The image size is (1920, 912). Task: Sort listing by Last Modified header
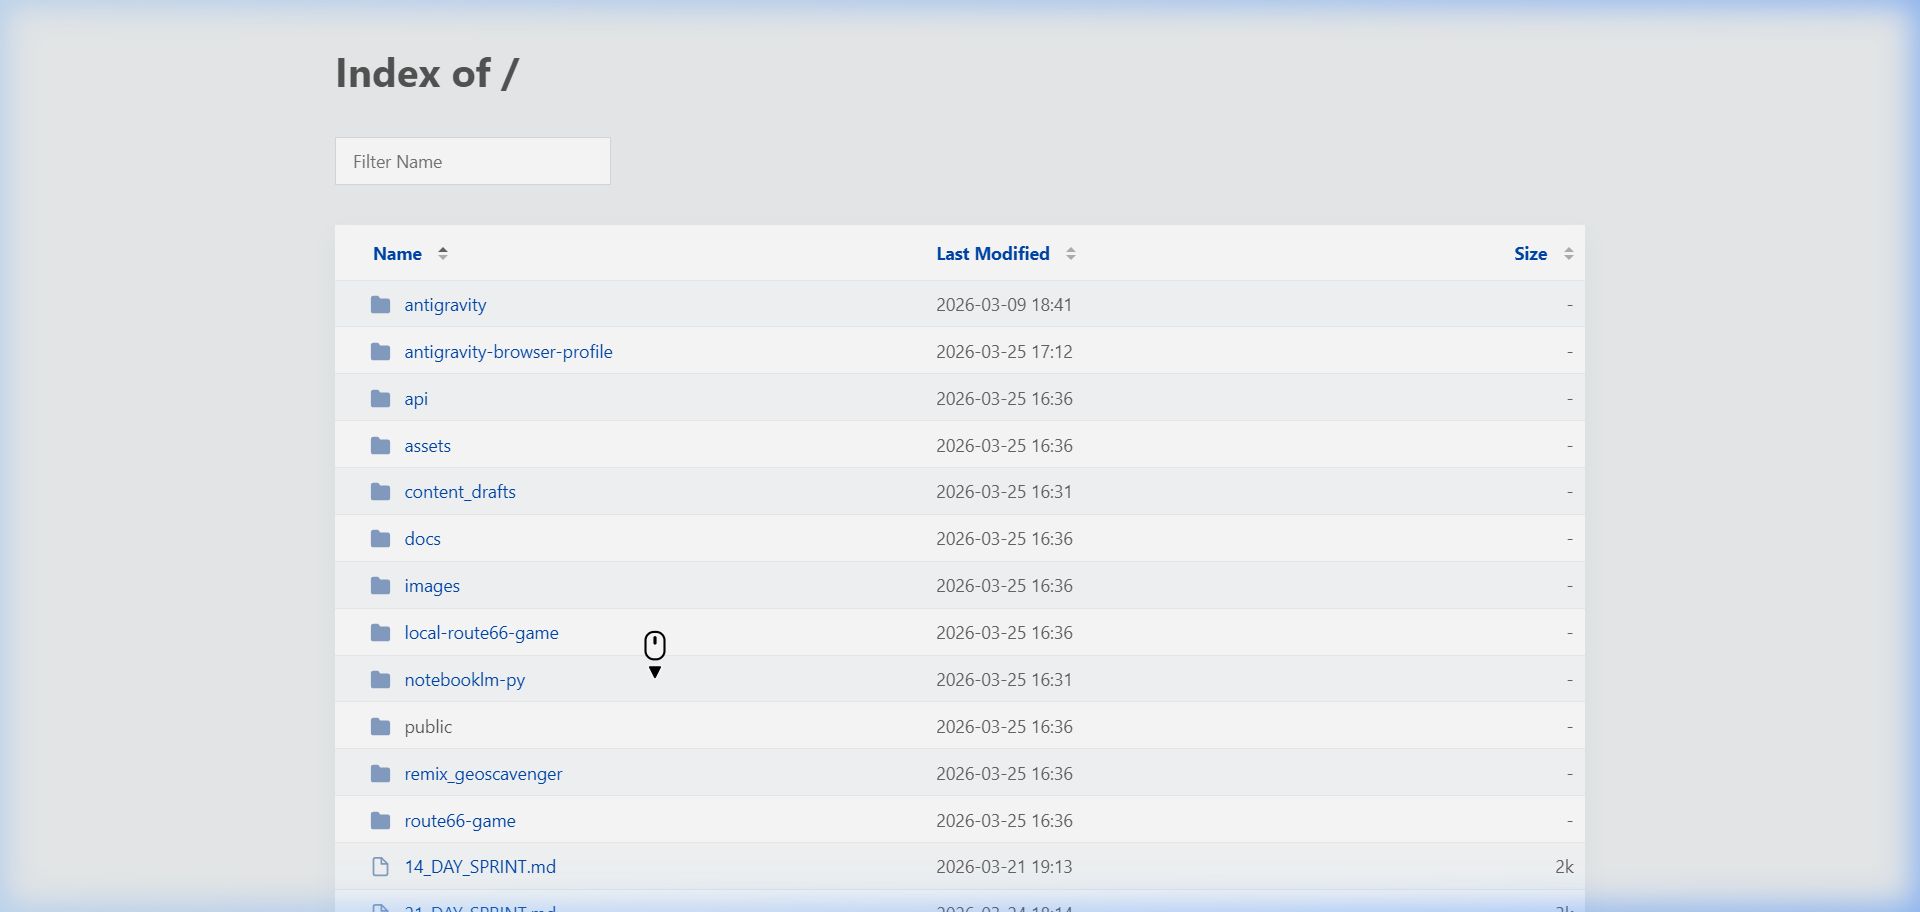pos(992,254)
